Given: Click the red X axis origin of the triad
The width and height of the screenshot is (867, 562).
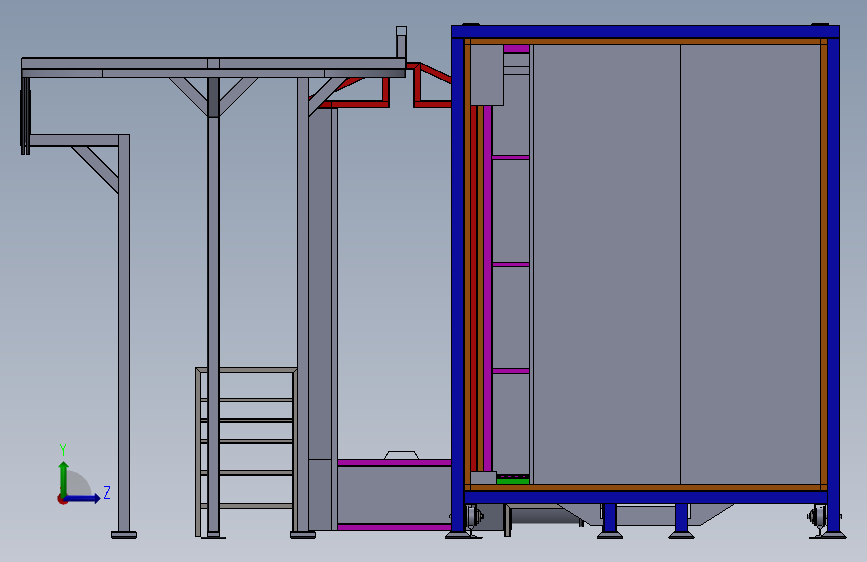Looking at the screenshot, I should tap(62, 499).
